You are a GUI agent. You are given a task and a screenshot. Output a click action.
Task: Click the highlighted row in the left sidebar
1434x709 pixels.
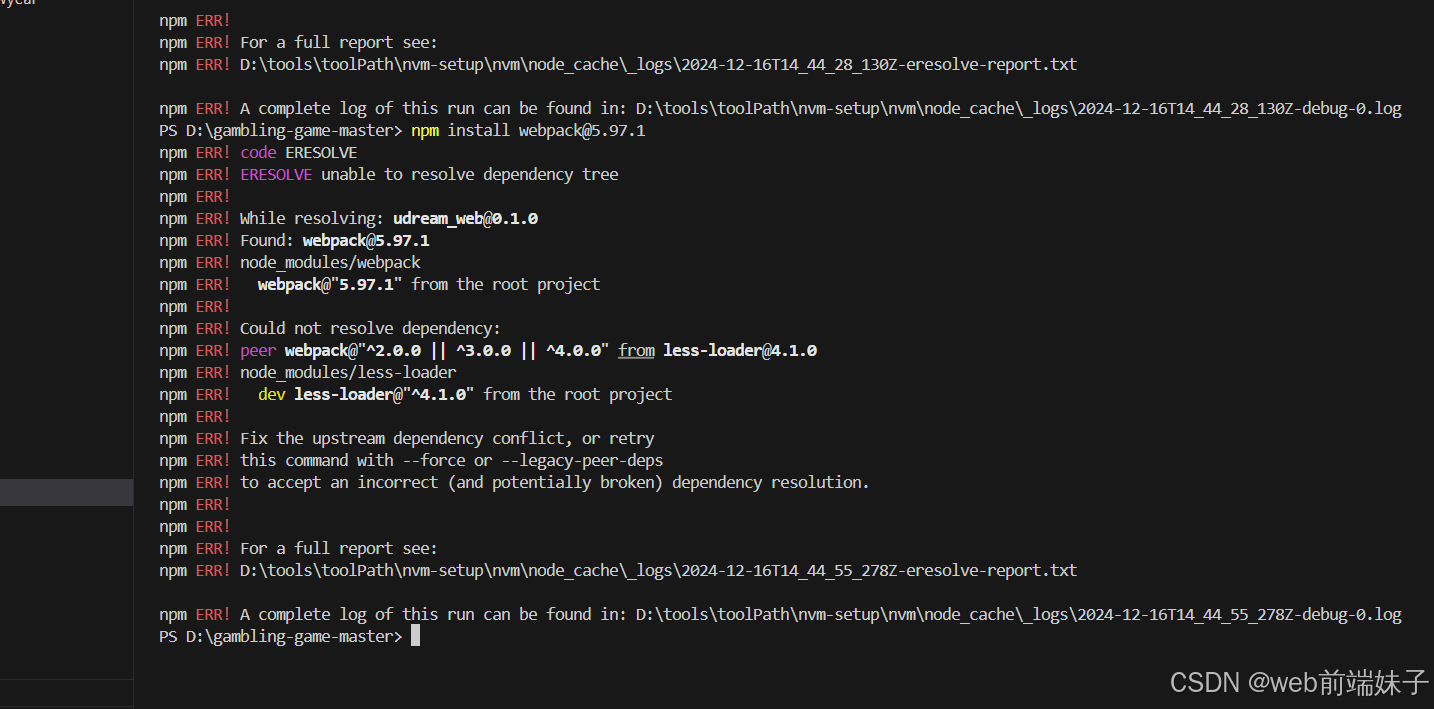tap(66, 492)
